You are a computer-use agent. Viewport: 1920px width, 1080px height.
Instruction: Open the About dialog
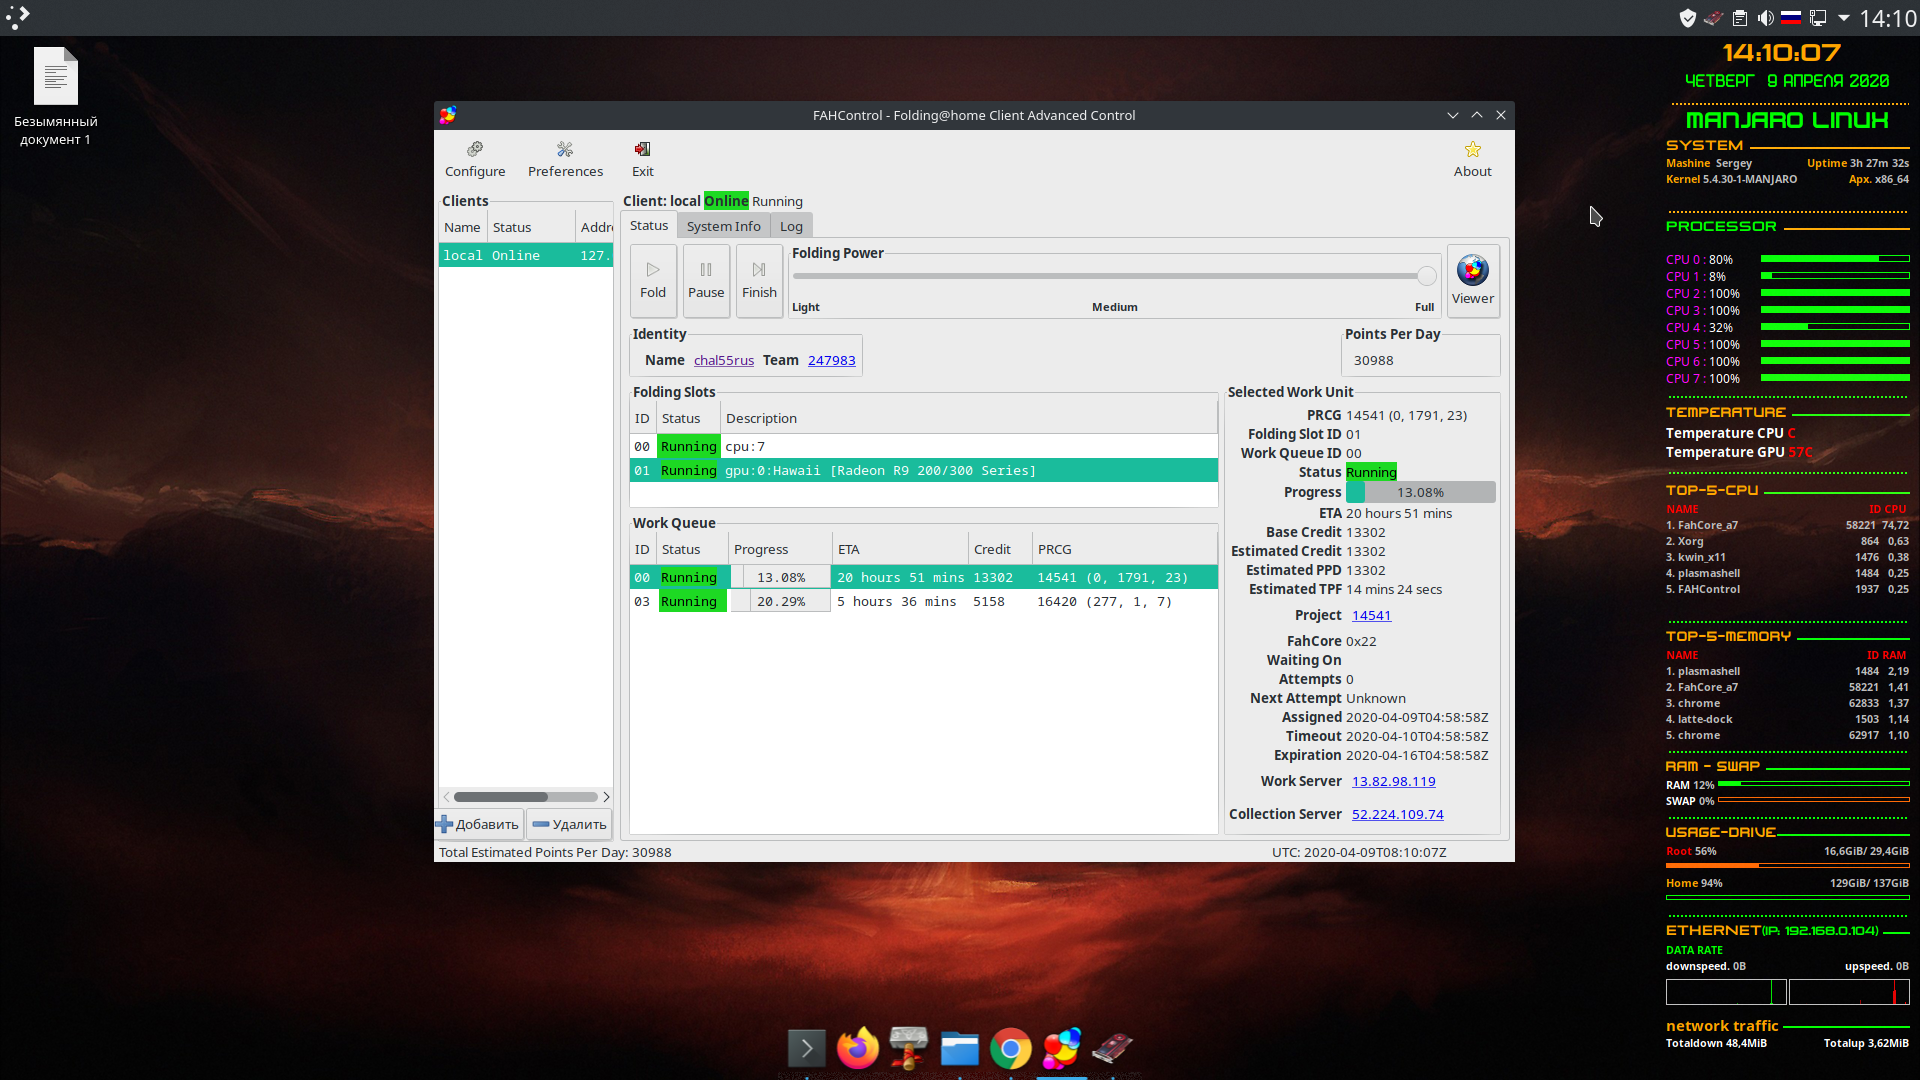pos(1472,158)
